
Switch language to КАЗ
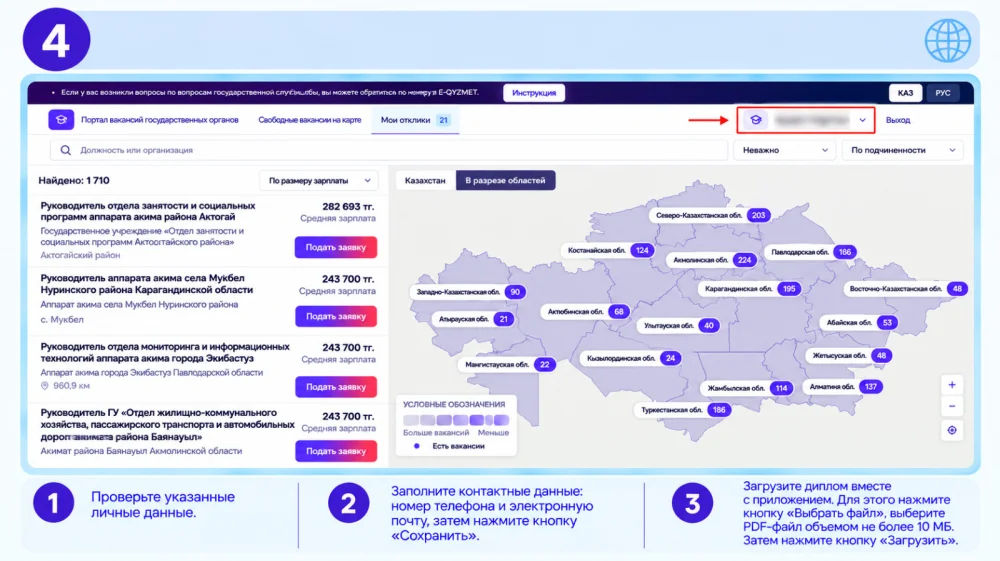905,93
